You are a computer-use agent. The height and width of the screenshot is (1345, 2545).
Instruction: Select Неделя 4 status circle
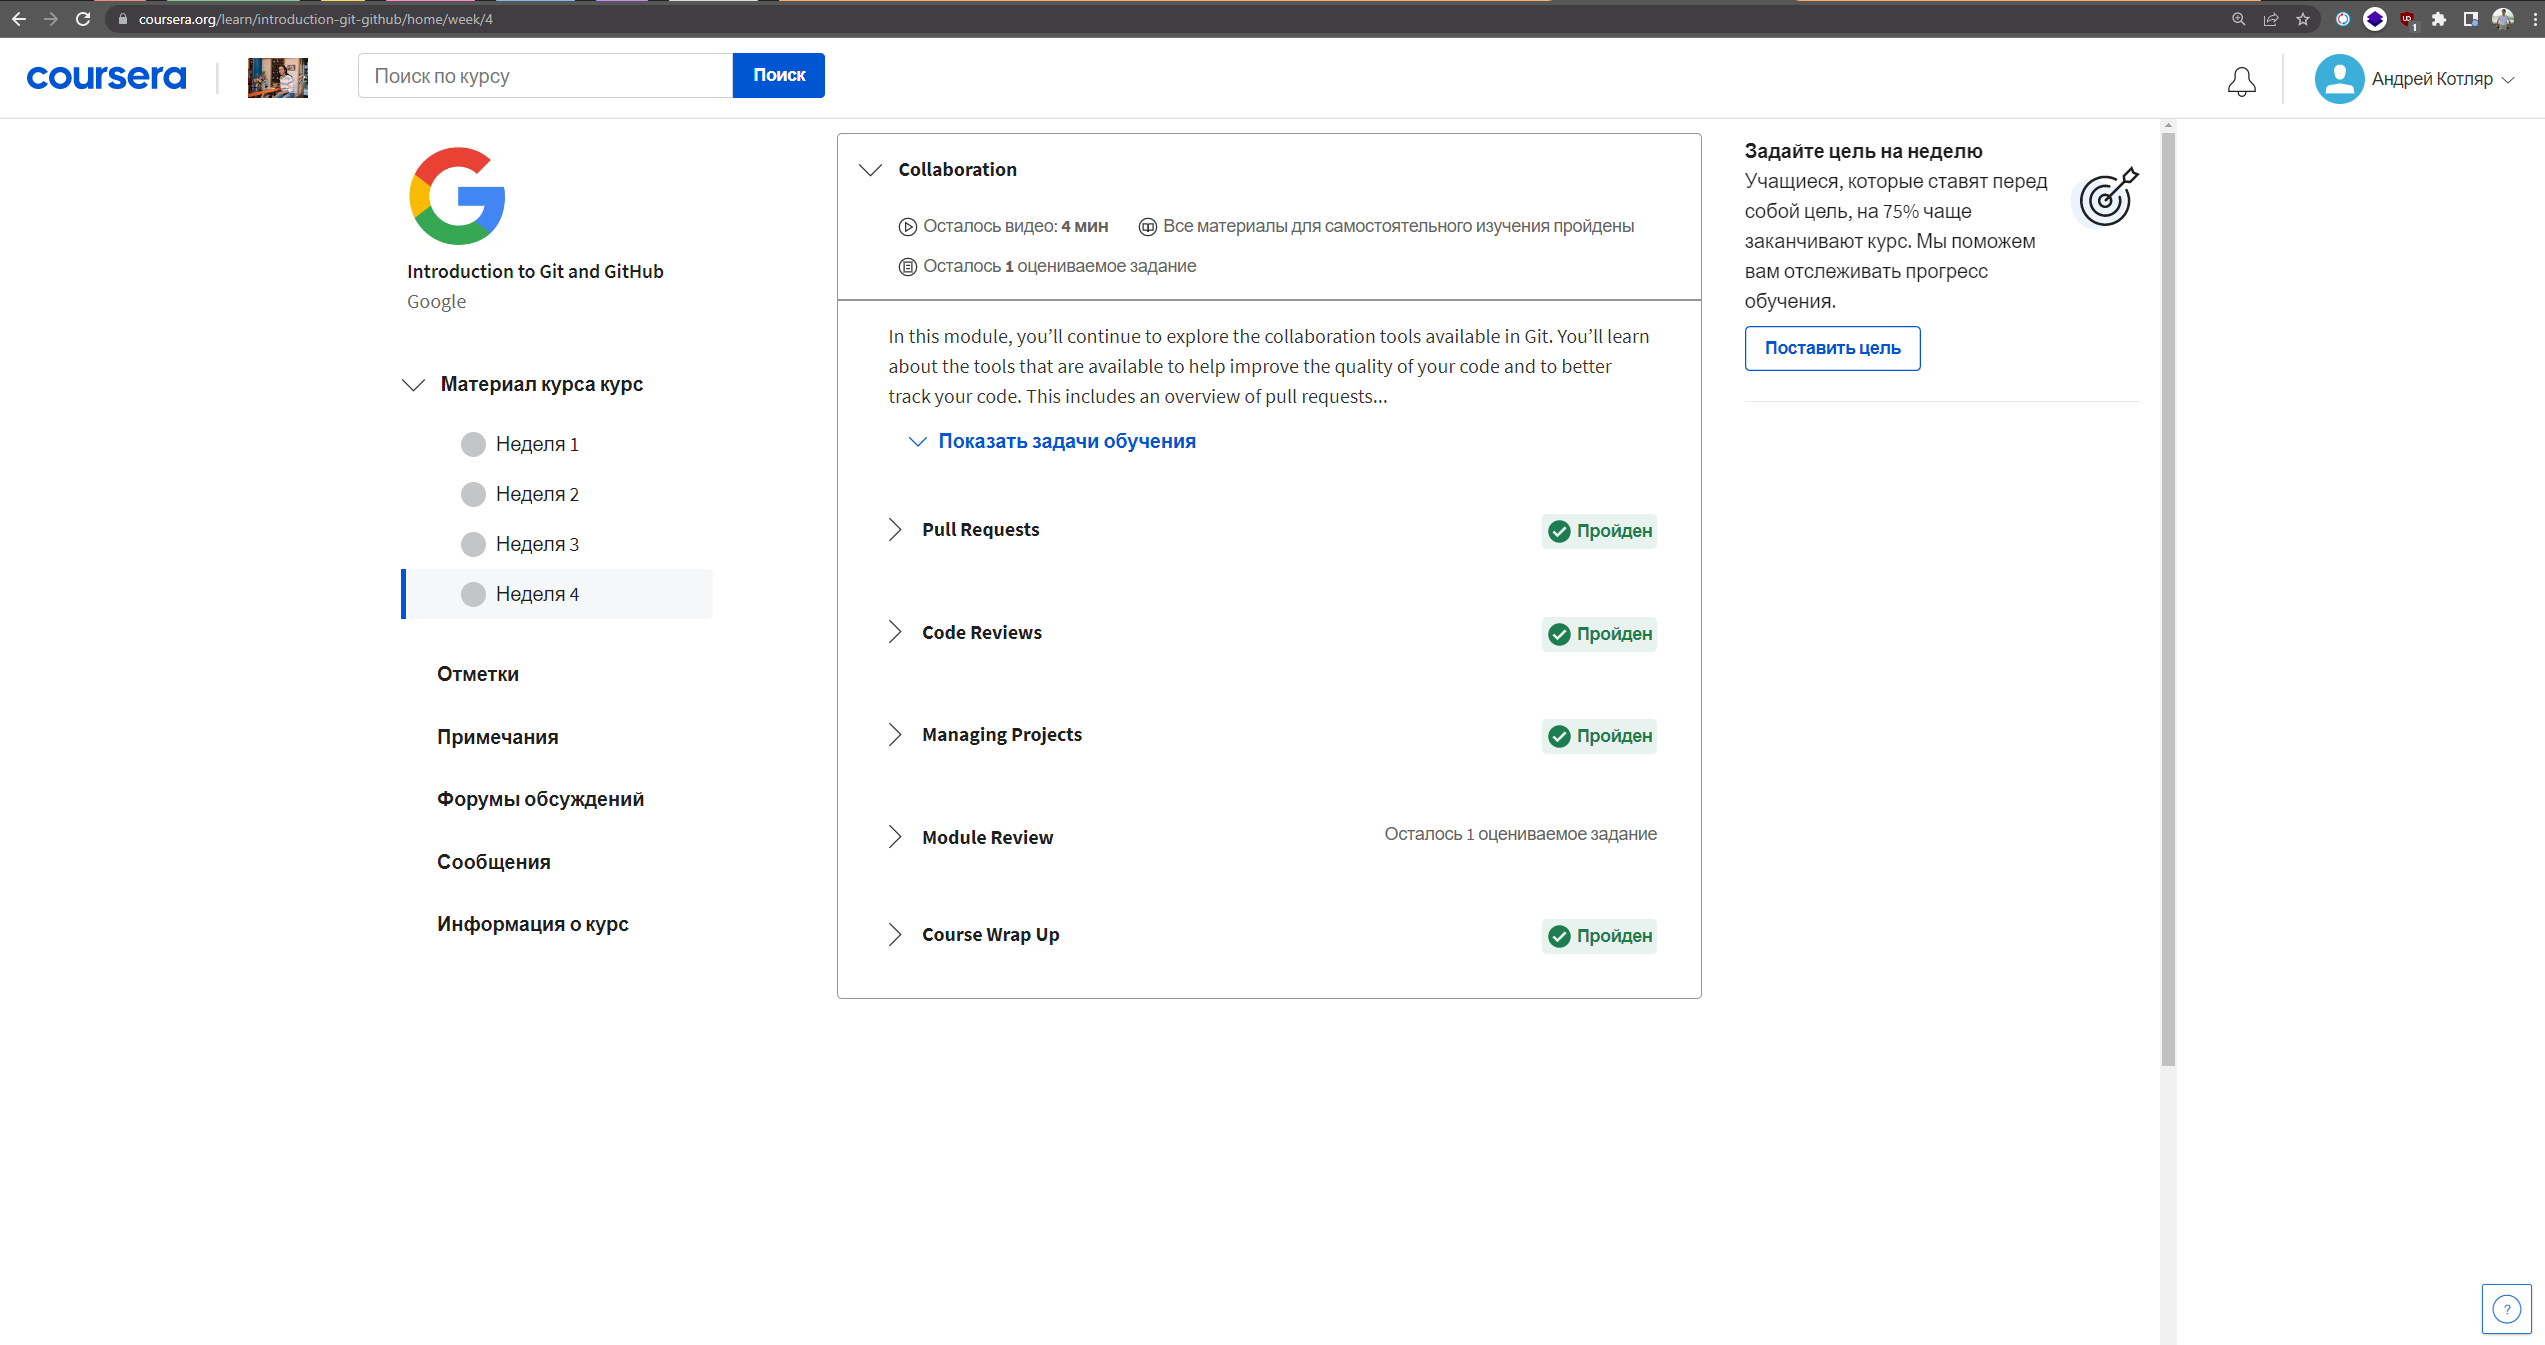pyautogui.click(x=473, y=594)
